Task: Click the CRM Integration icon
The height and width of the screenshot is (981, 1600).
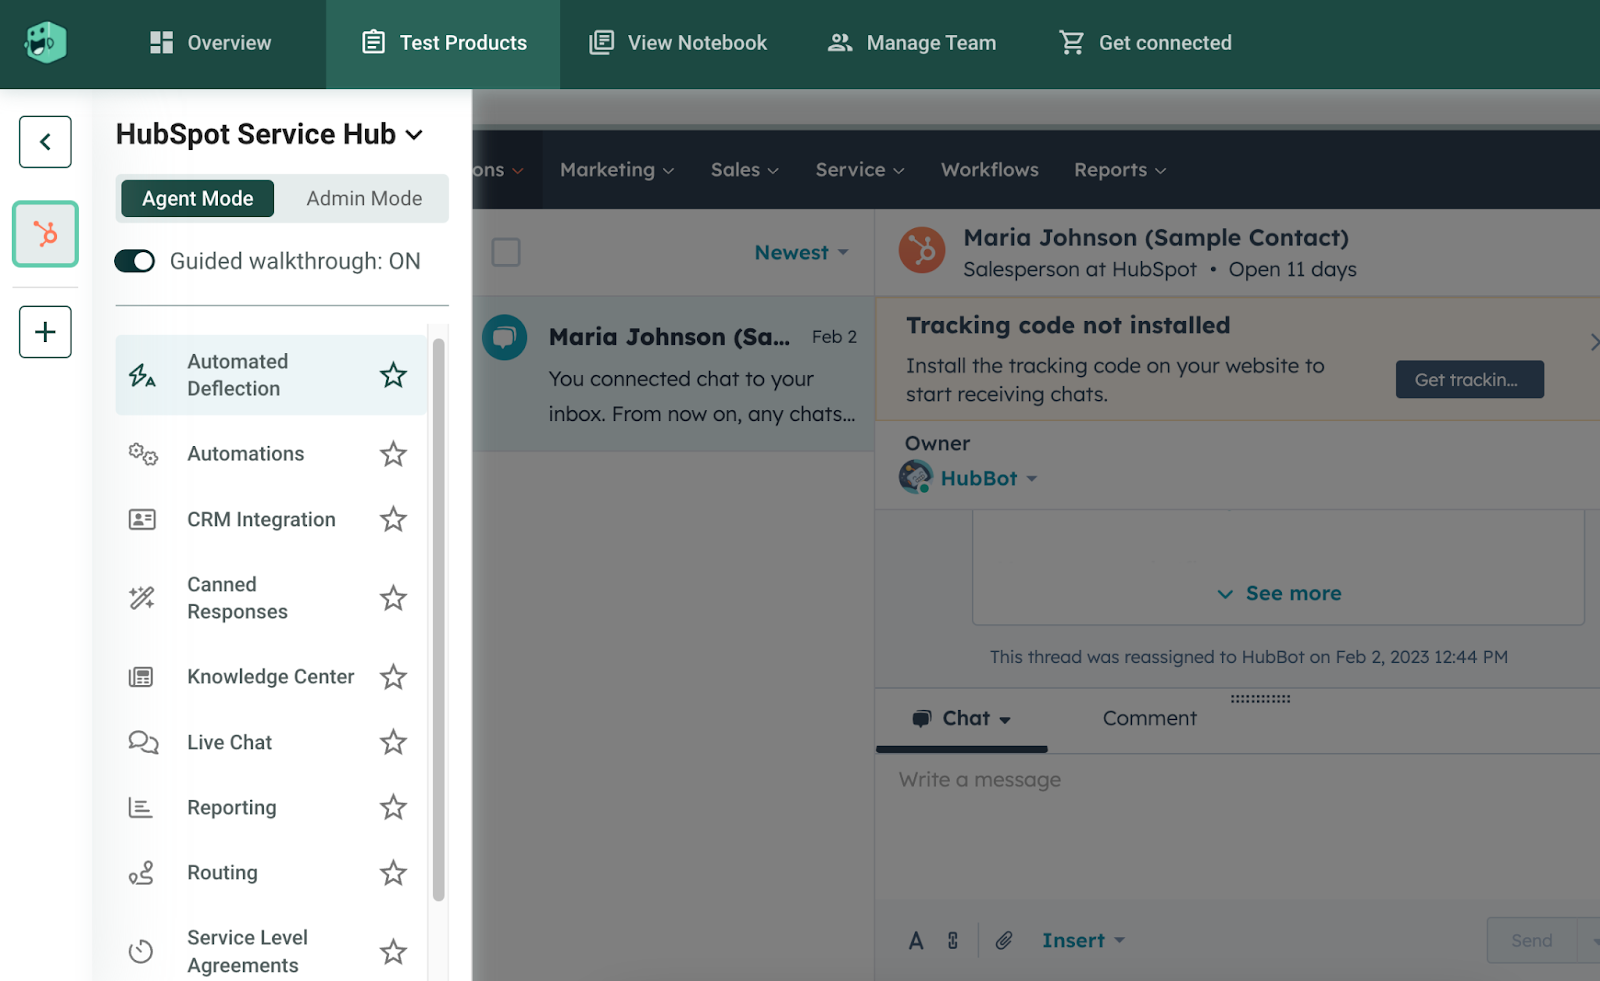Action: pos(143,519)
